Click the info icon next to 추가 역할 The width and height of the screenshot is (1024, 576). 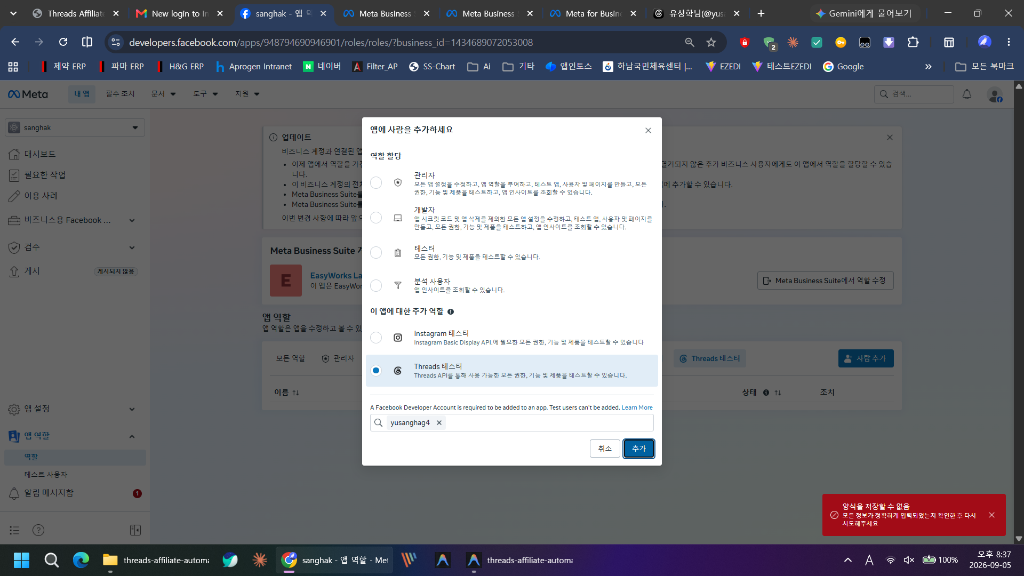[451, 312]
